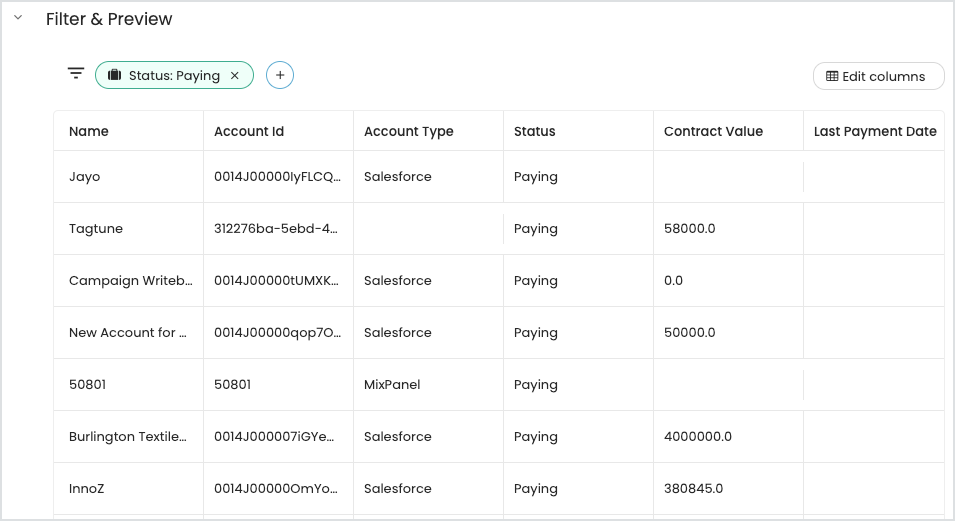Click the Burlington Textile account name

click(x=128, y=436)
